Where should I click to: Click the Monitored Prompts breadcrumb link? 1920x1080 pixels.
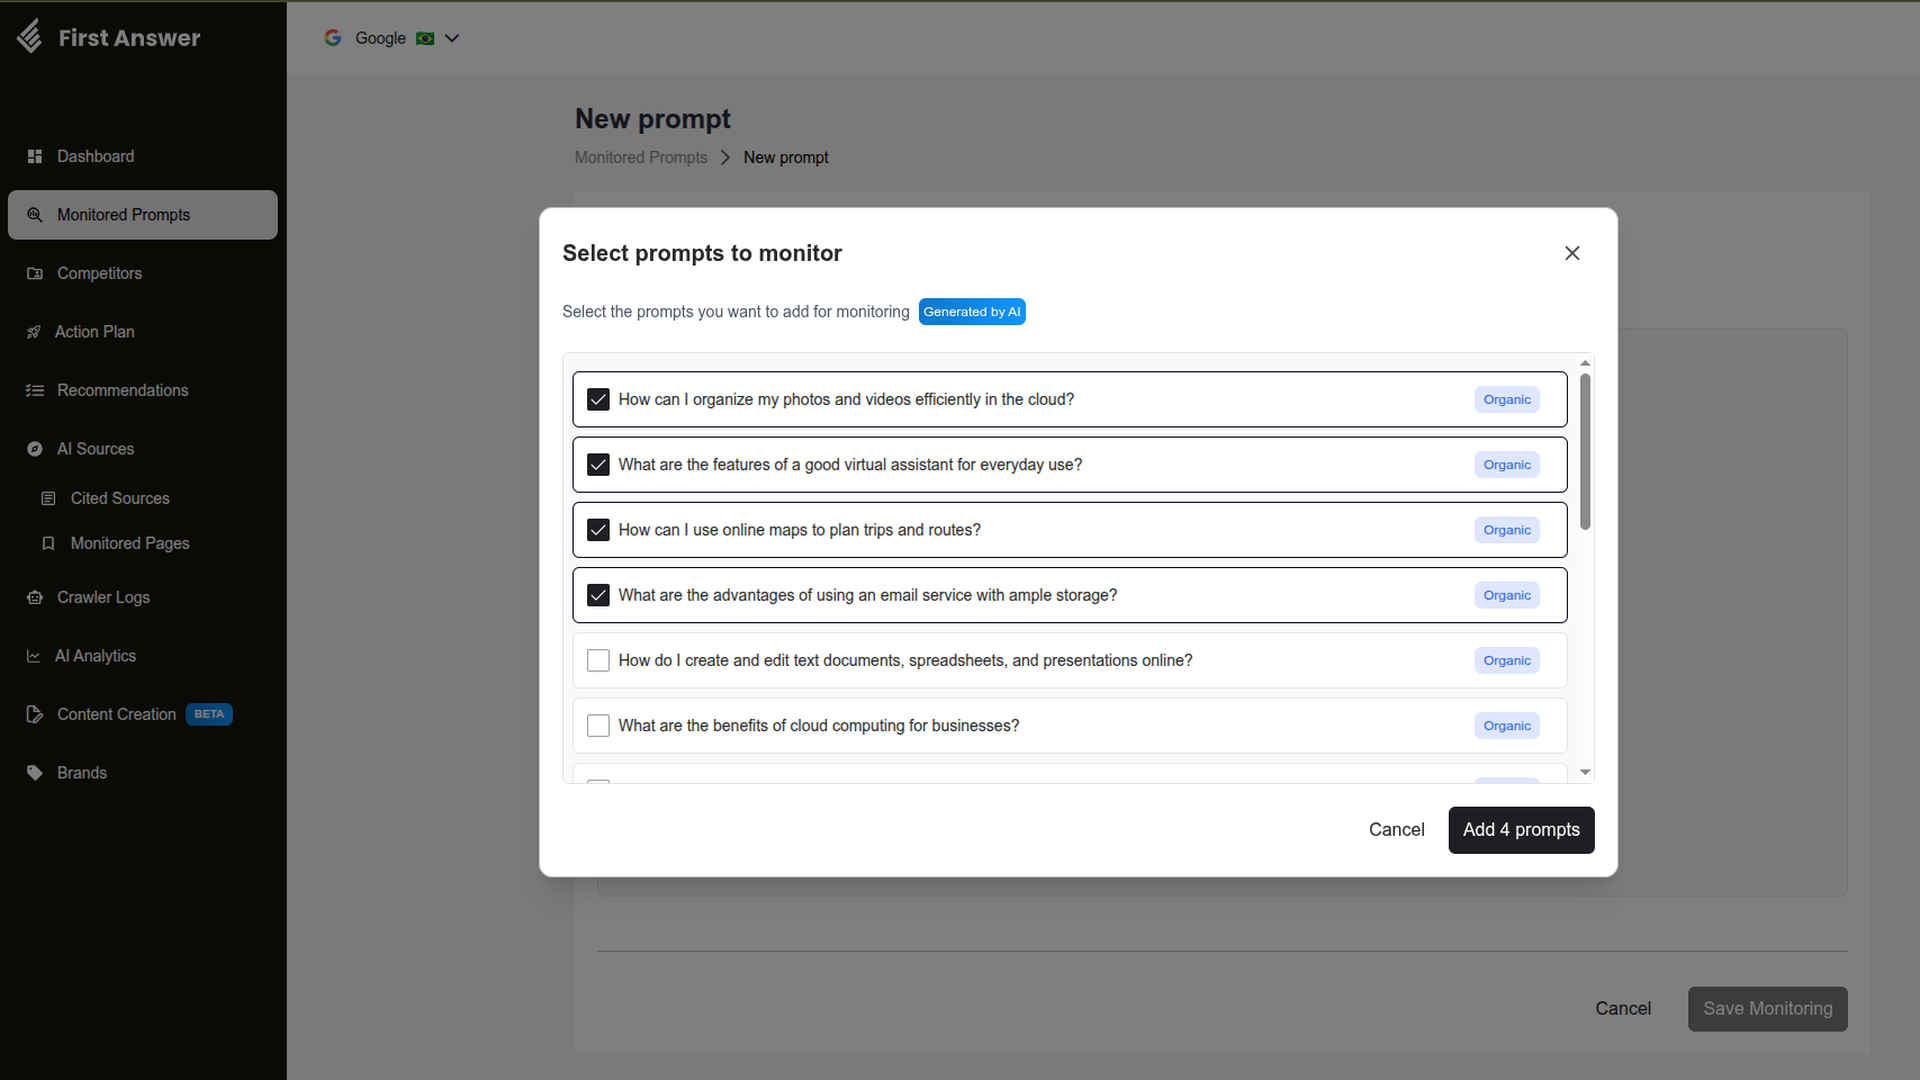[641, 158]
